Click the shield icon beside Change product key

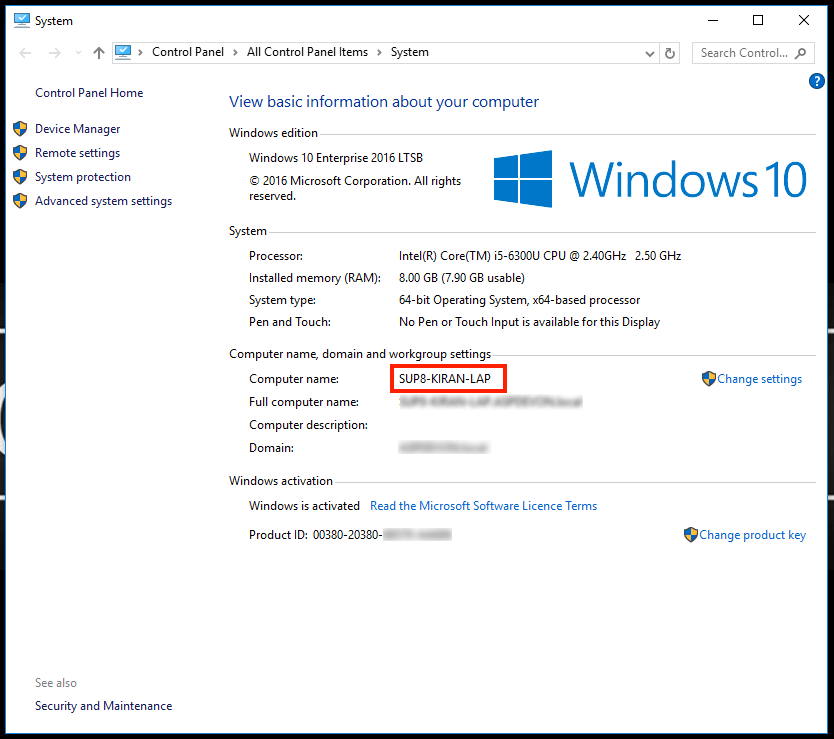[691, 535]
